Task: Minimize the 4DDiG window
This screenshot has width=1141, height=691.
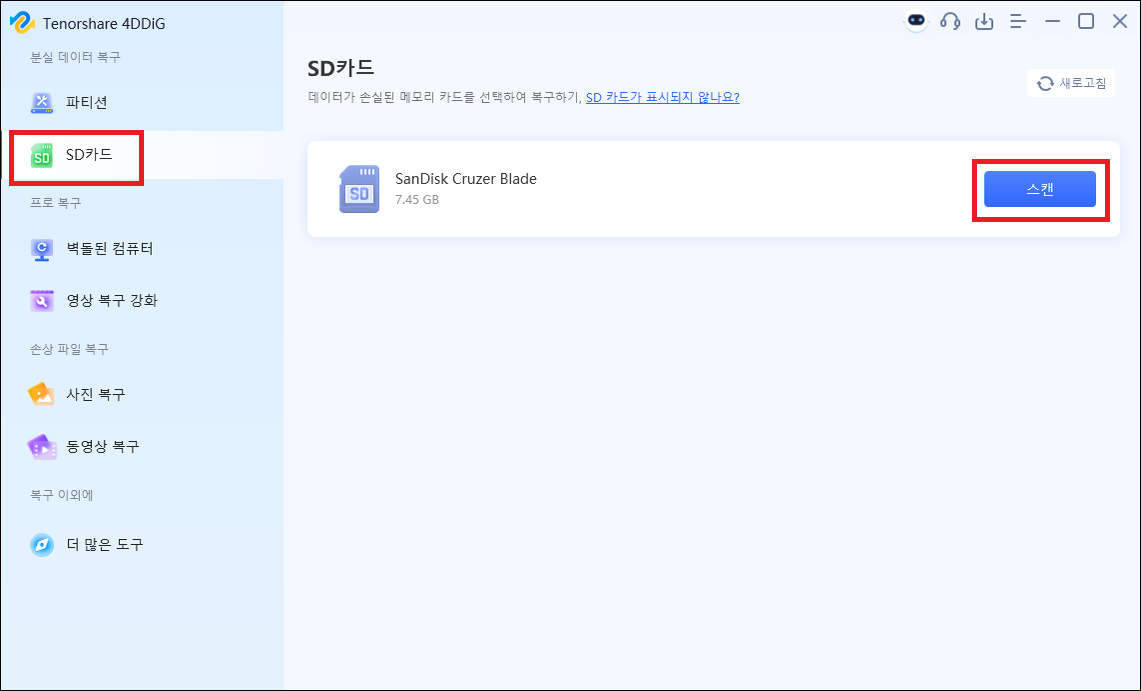Action: coord(1052,21)
